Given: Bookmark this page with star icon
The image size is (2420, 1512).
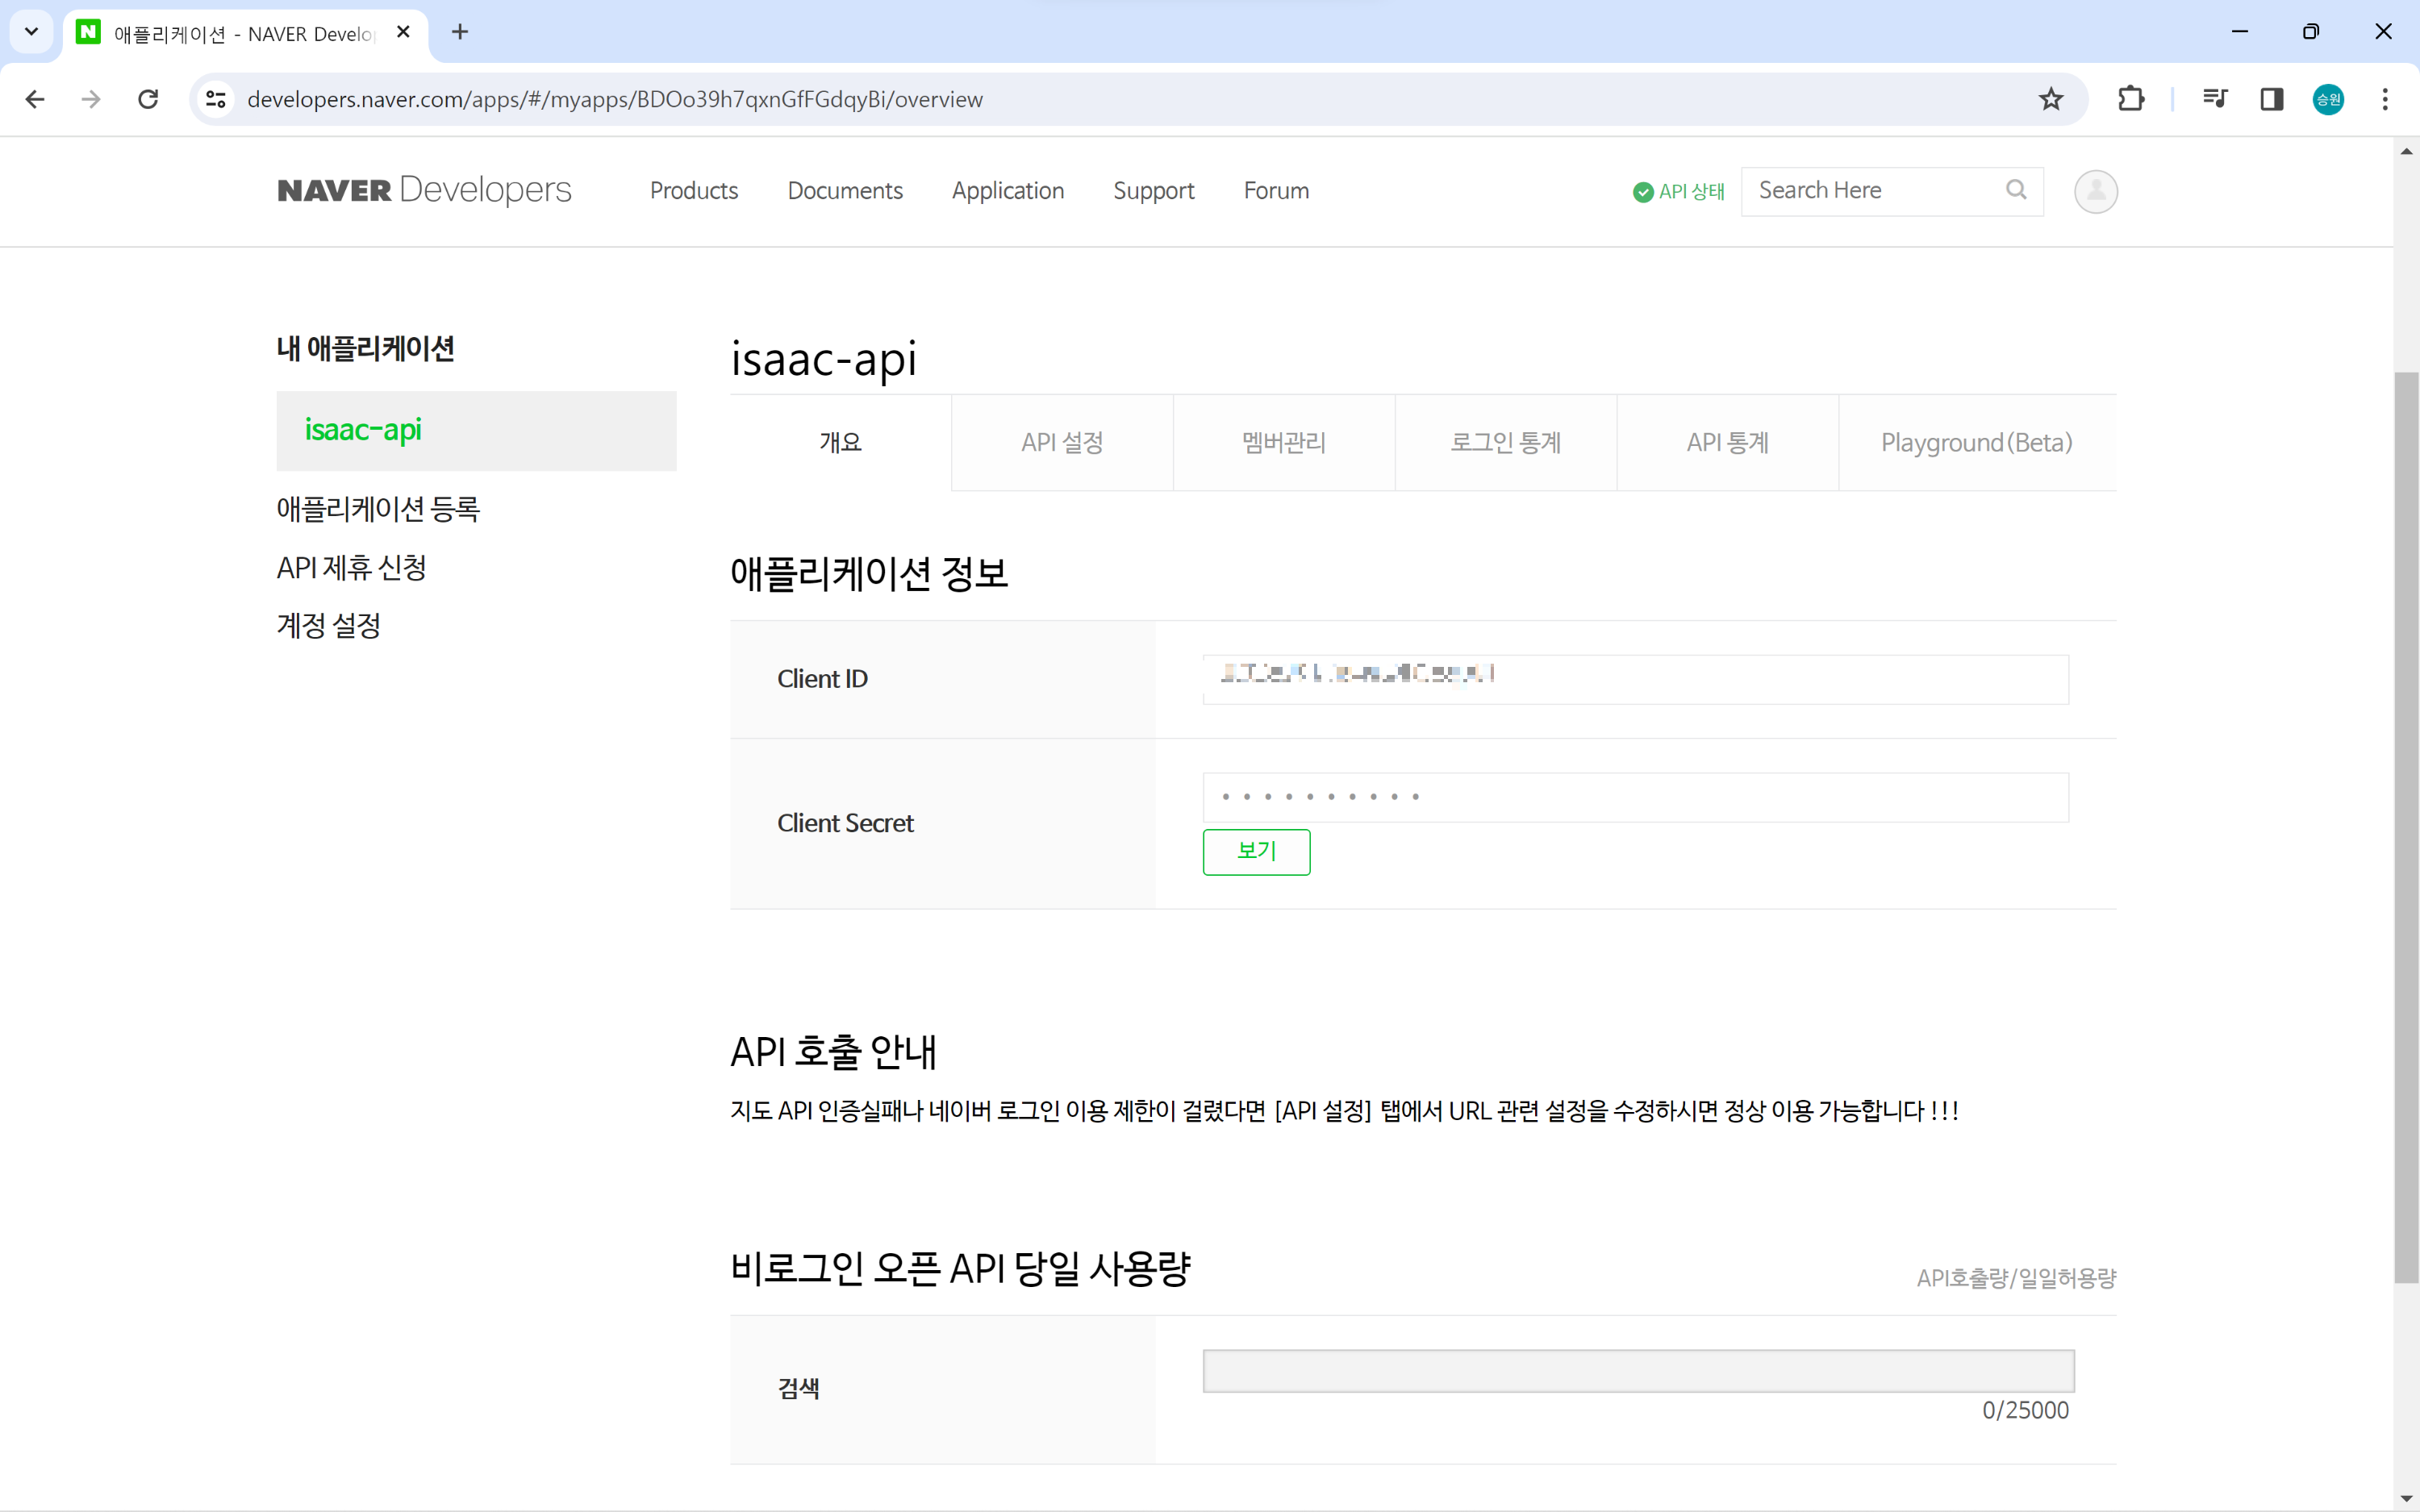Looking at the screenshot, I should [2051, 99].
